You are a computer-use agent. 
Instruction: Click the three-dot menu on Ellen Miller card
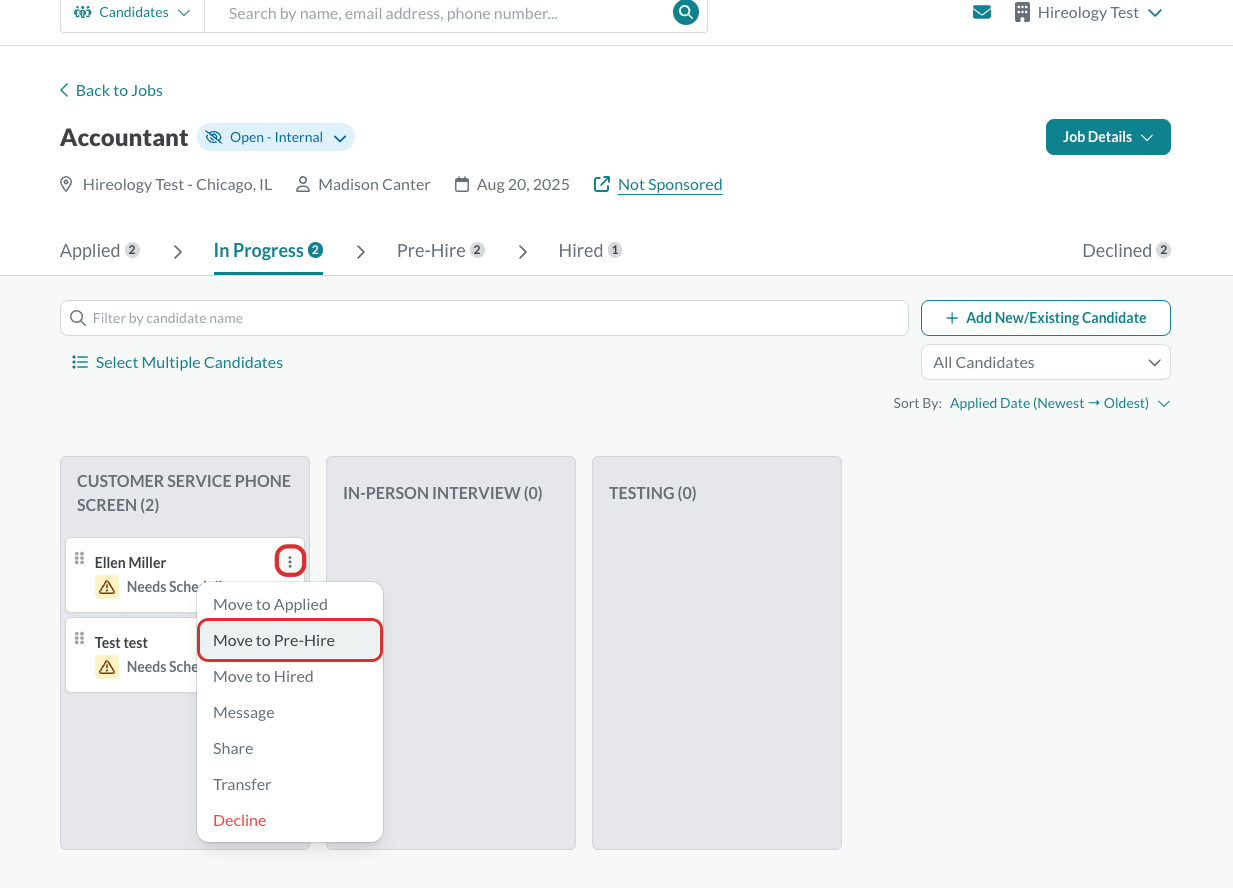click(x=290, y=562)
